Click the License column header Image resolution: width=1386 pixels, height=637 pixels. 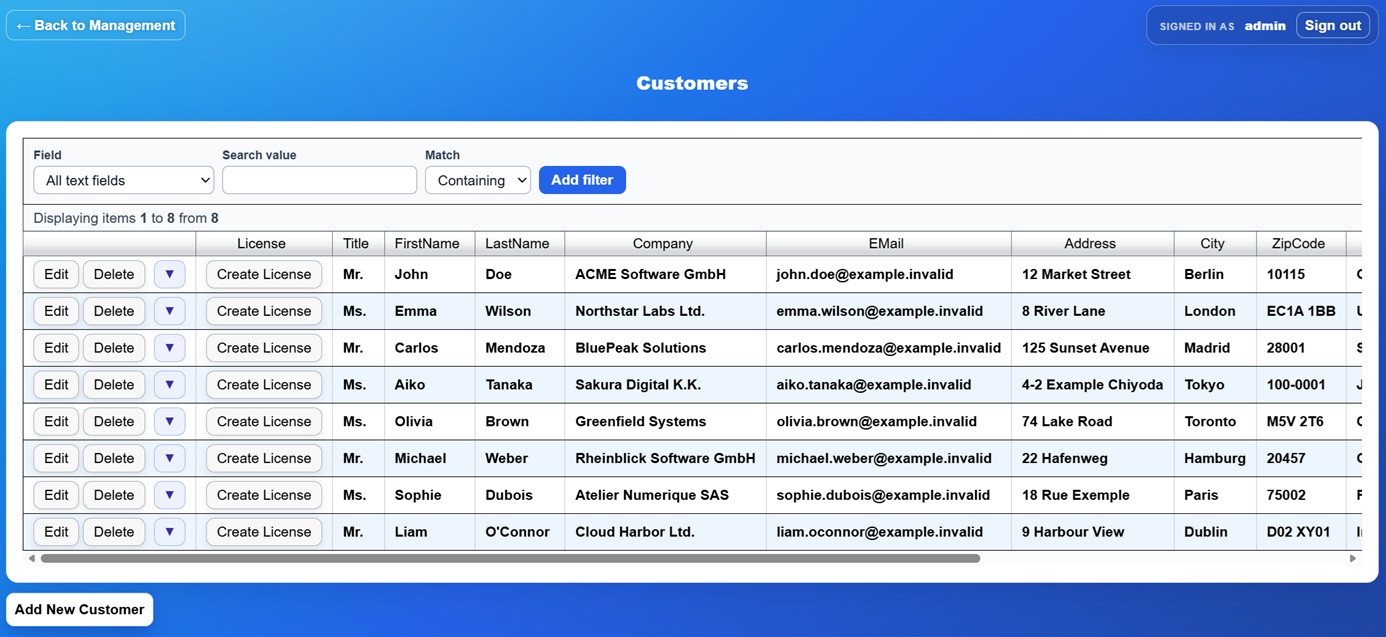pos(264,243)
